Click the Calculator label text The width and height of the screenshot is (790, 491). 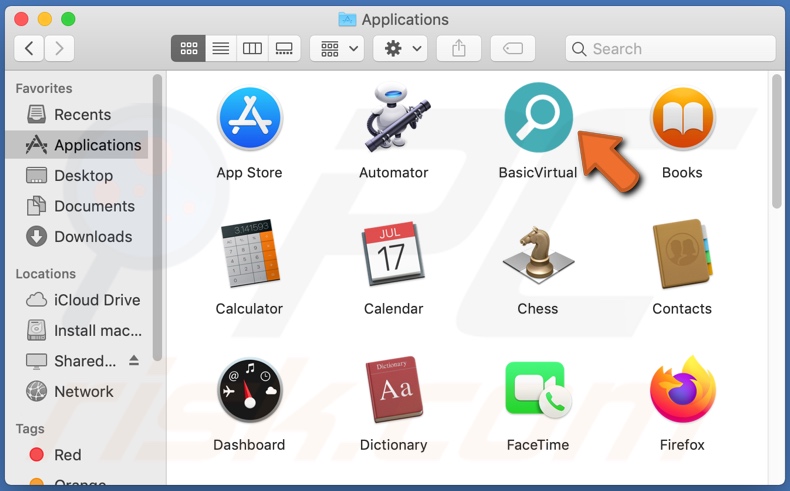click(x=249, y=308)
